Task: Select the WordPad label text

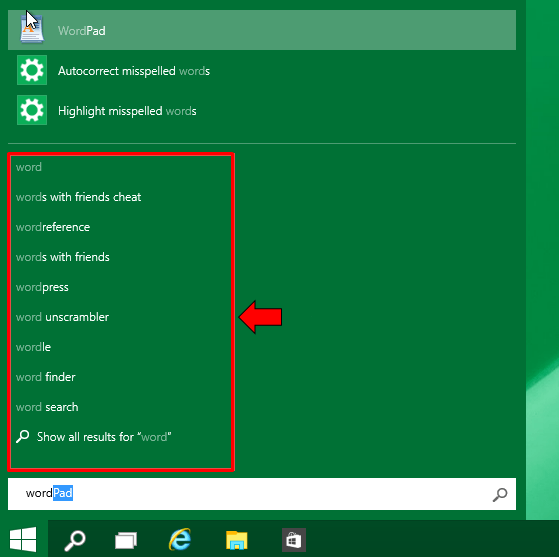Action: click(x=82, y=31)
